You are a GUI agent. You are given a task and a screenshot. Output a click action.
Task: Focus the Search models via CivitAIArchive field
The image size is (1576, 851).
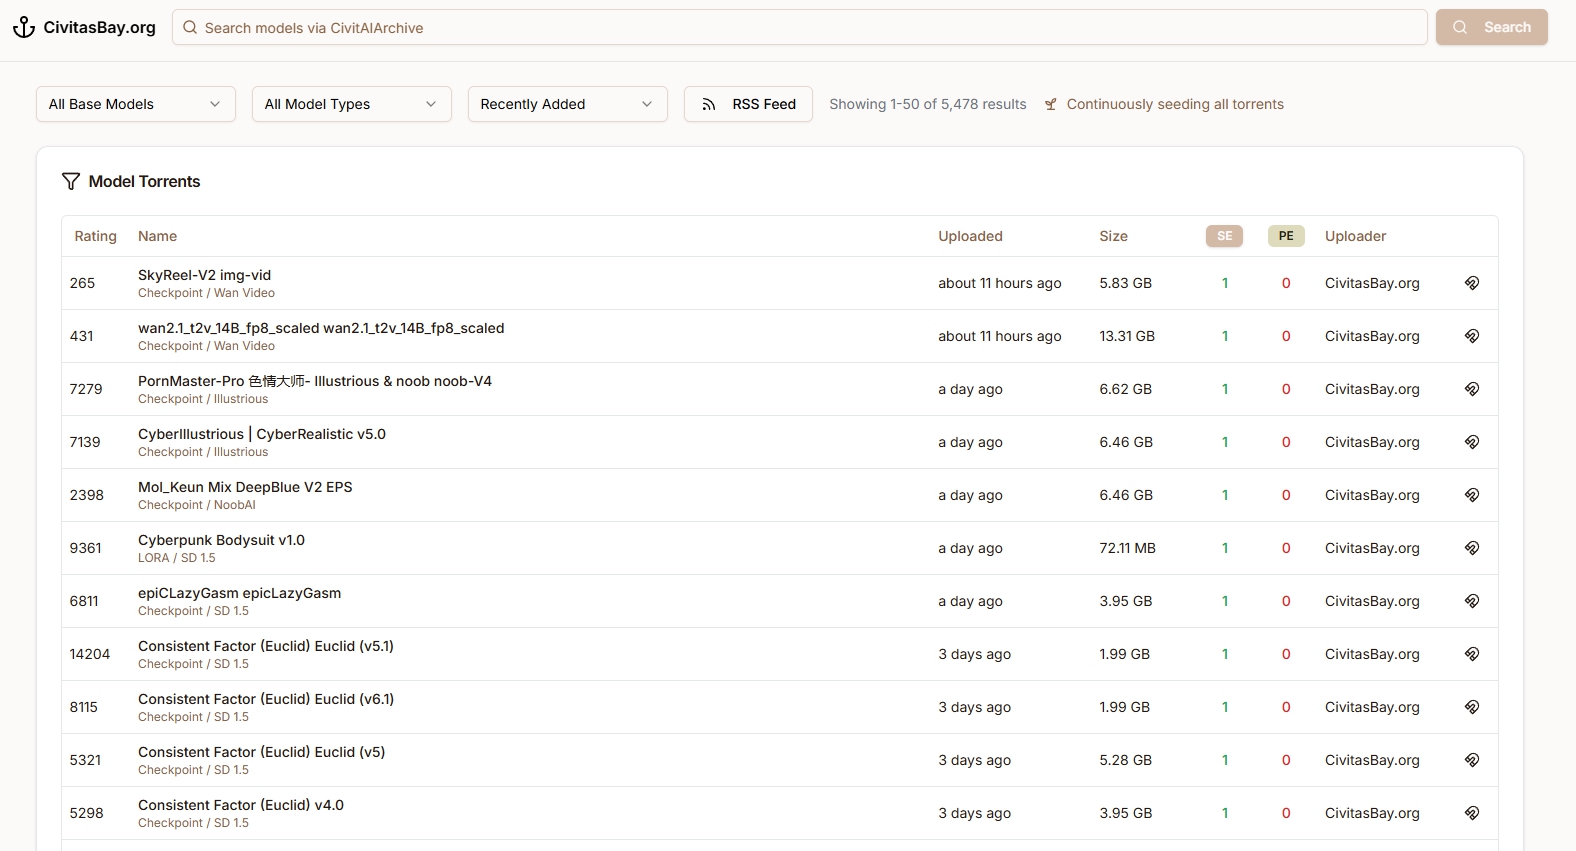[800, 28]
